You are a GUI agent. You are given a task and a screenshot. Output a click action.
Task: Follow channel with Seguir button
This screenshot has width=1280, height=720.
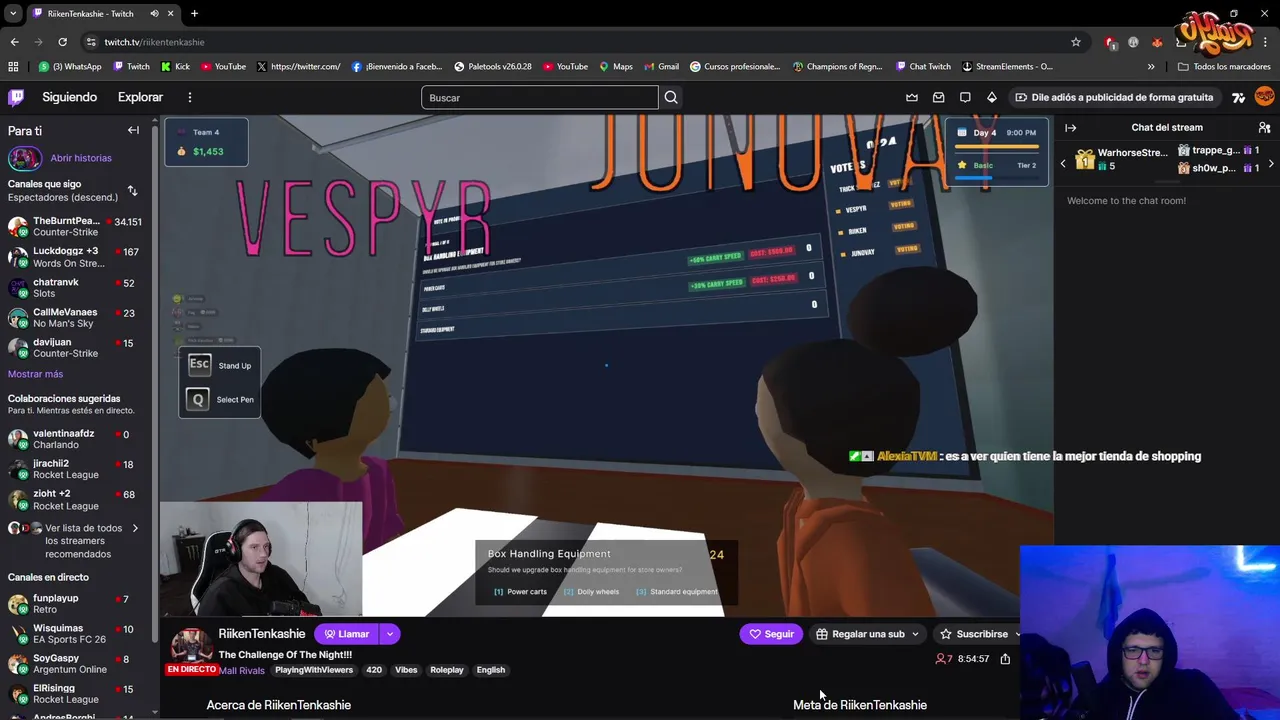[771, 634]
